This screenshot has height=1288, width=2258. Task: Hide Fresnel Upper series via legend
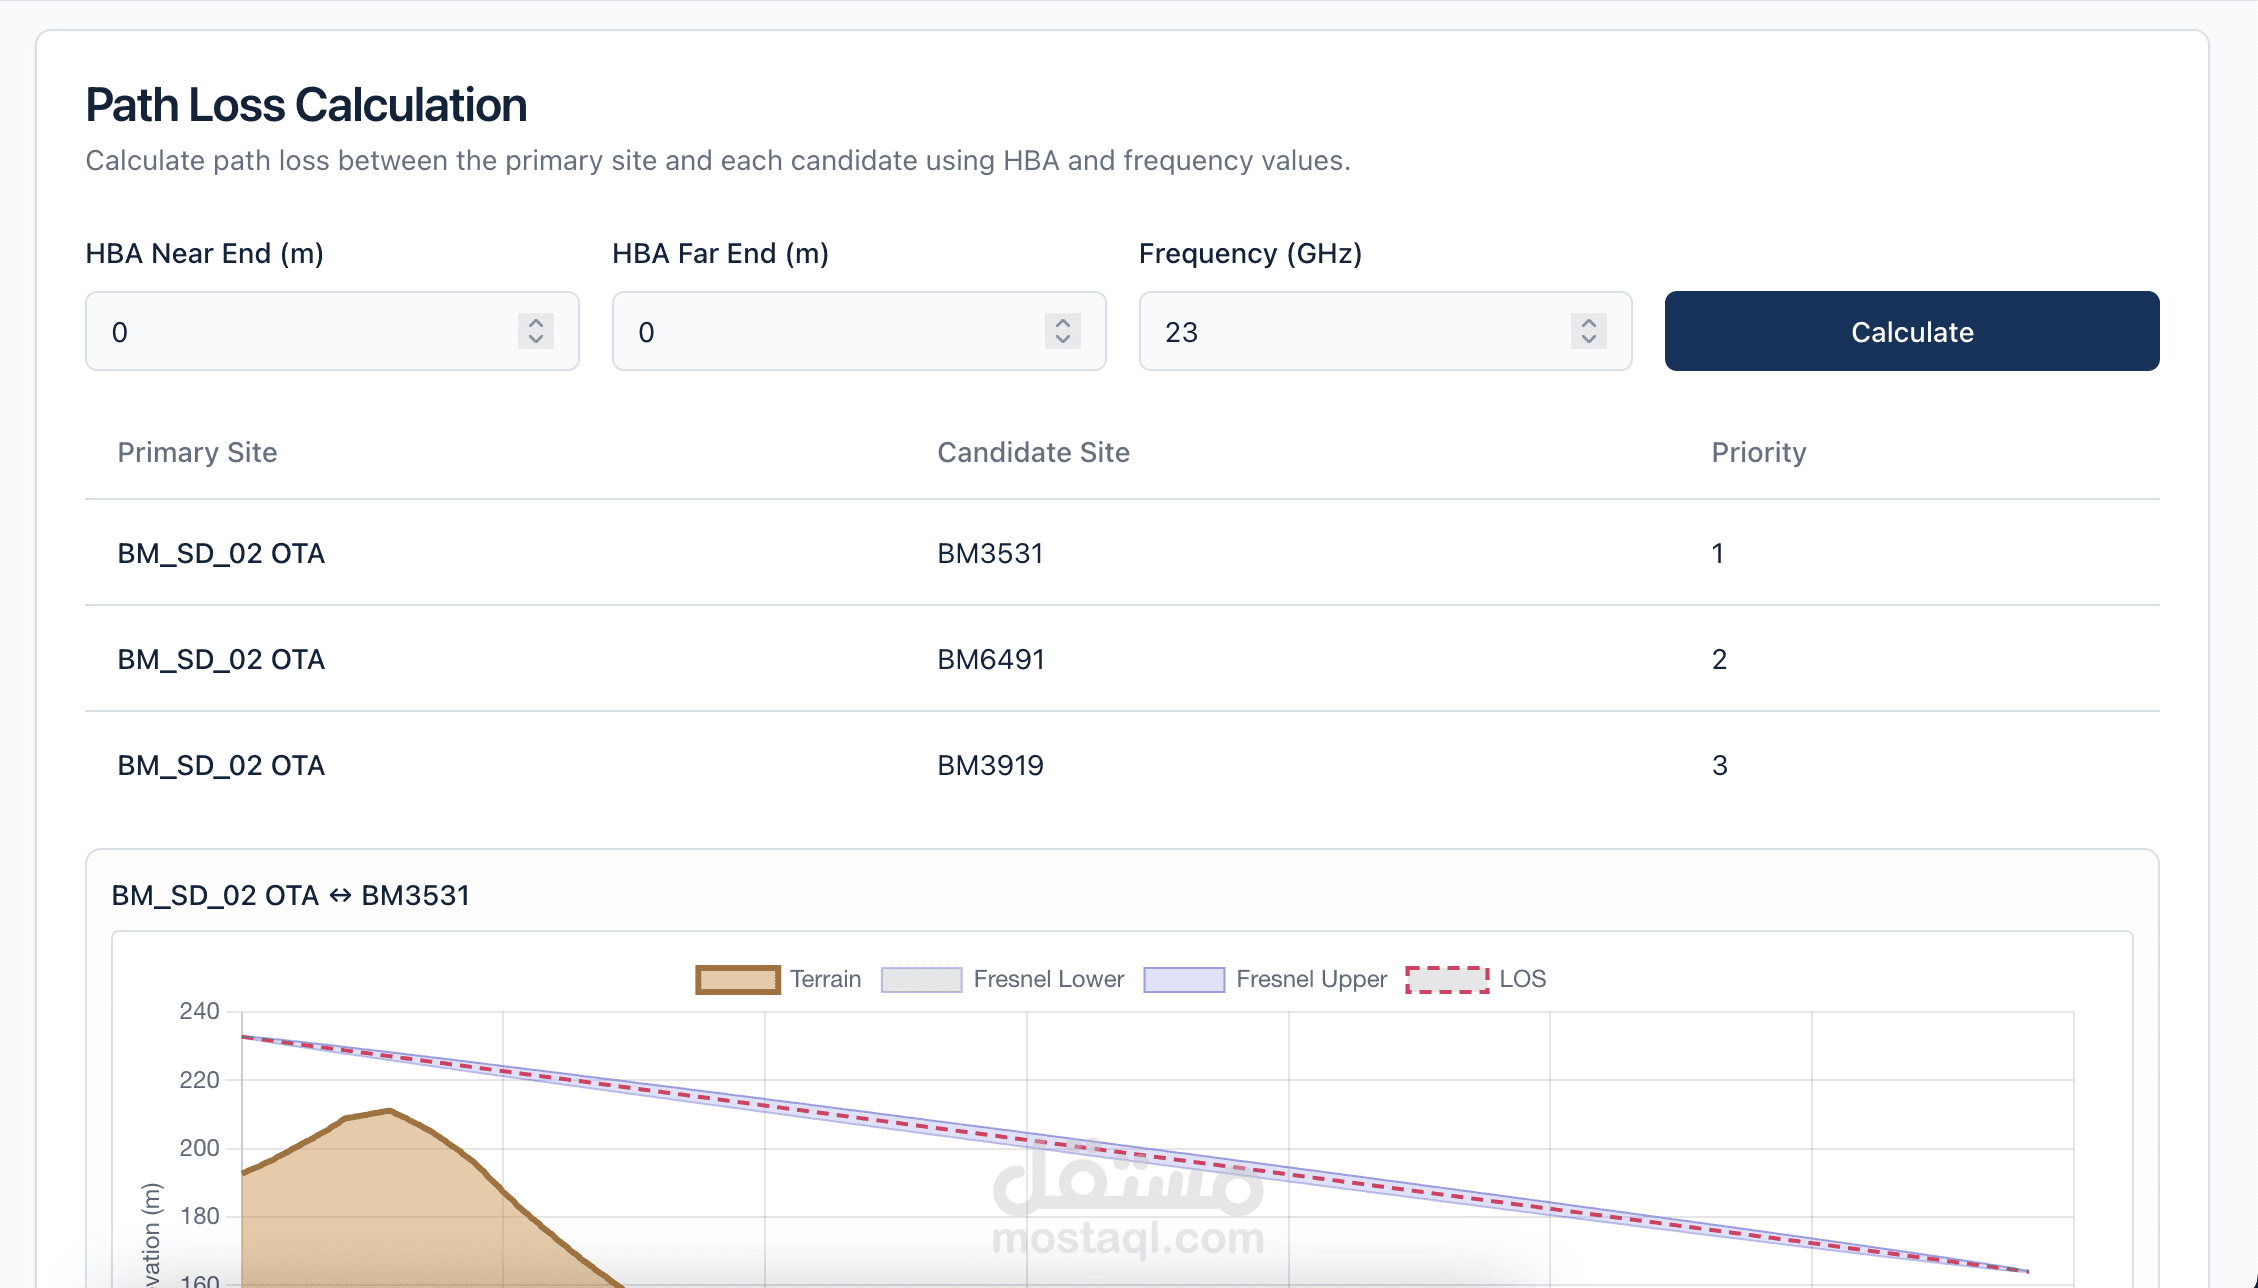(x=1184, y=979)
